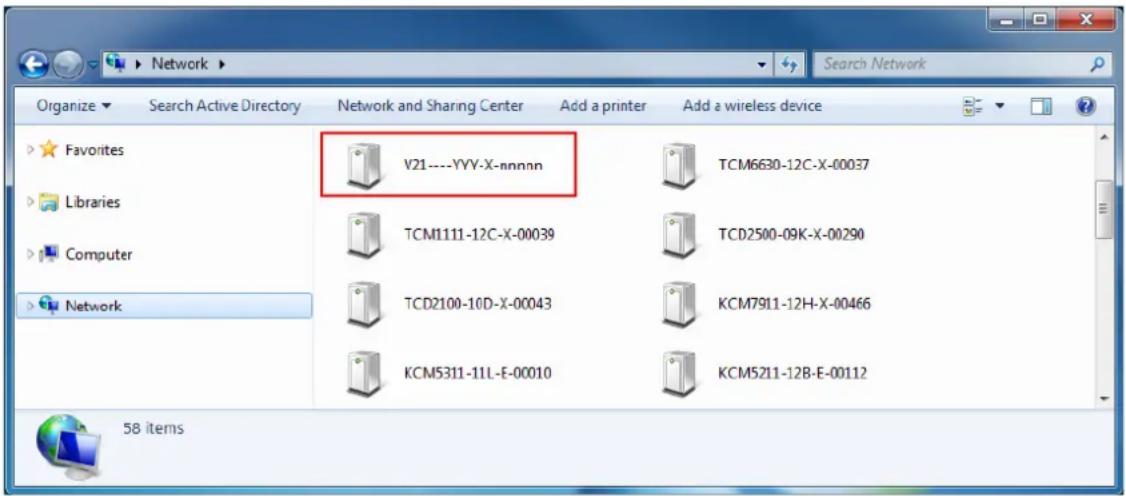
Task: Click the KCM5211-12B-E-00112 device icon
Action: (x=679, y=374)
